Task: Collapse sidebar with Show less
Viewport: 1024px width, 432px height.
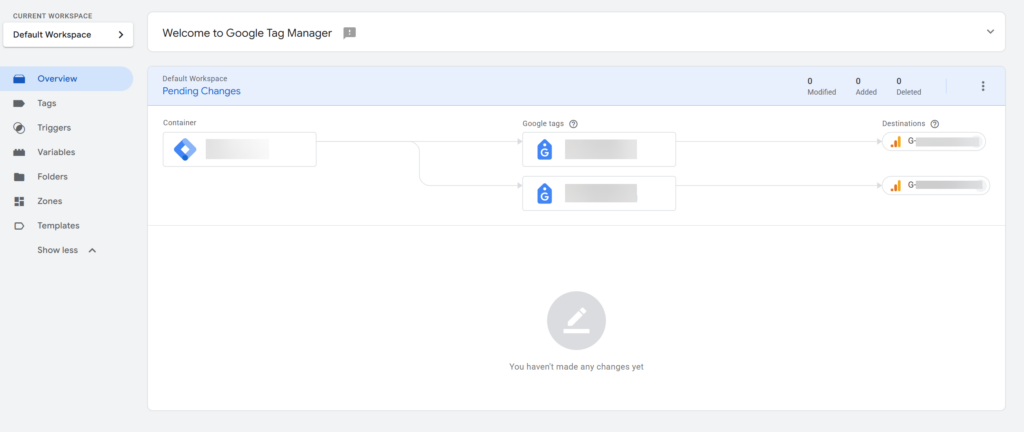Action: tap(67, 250)
